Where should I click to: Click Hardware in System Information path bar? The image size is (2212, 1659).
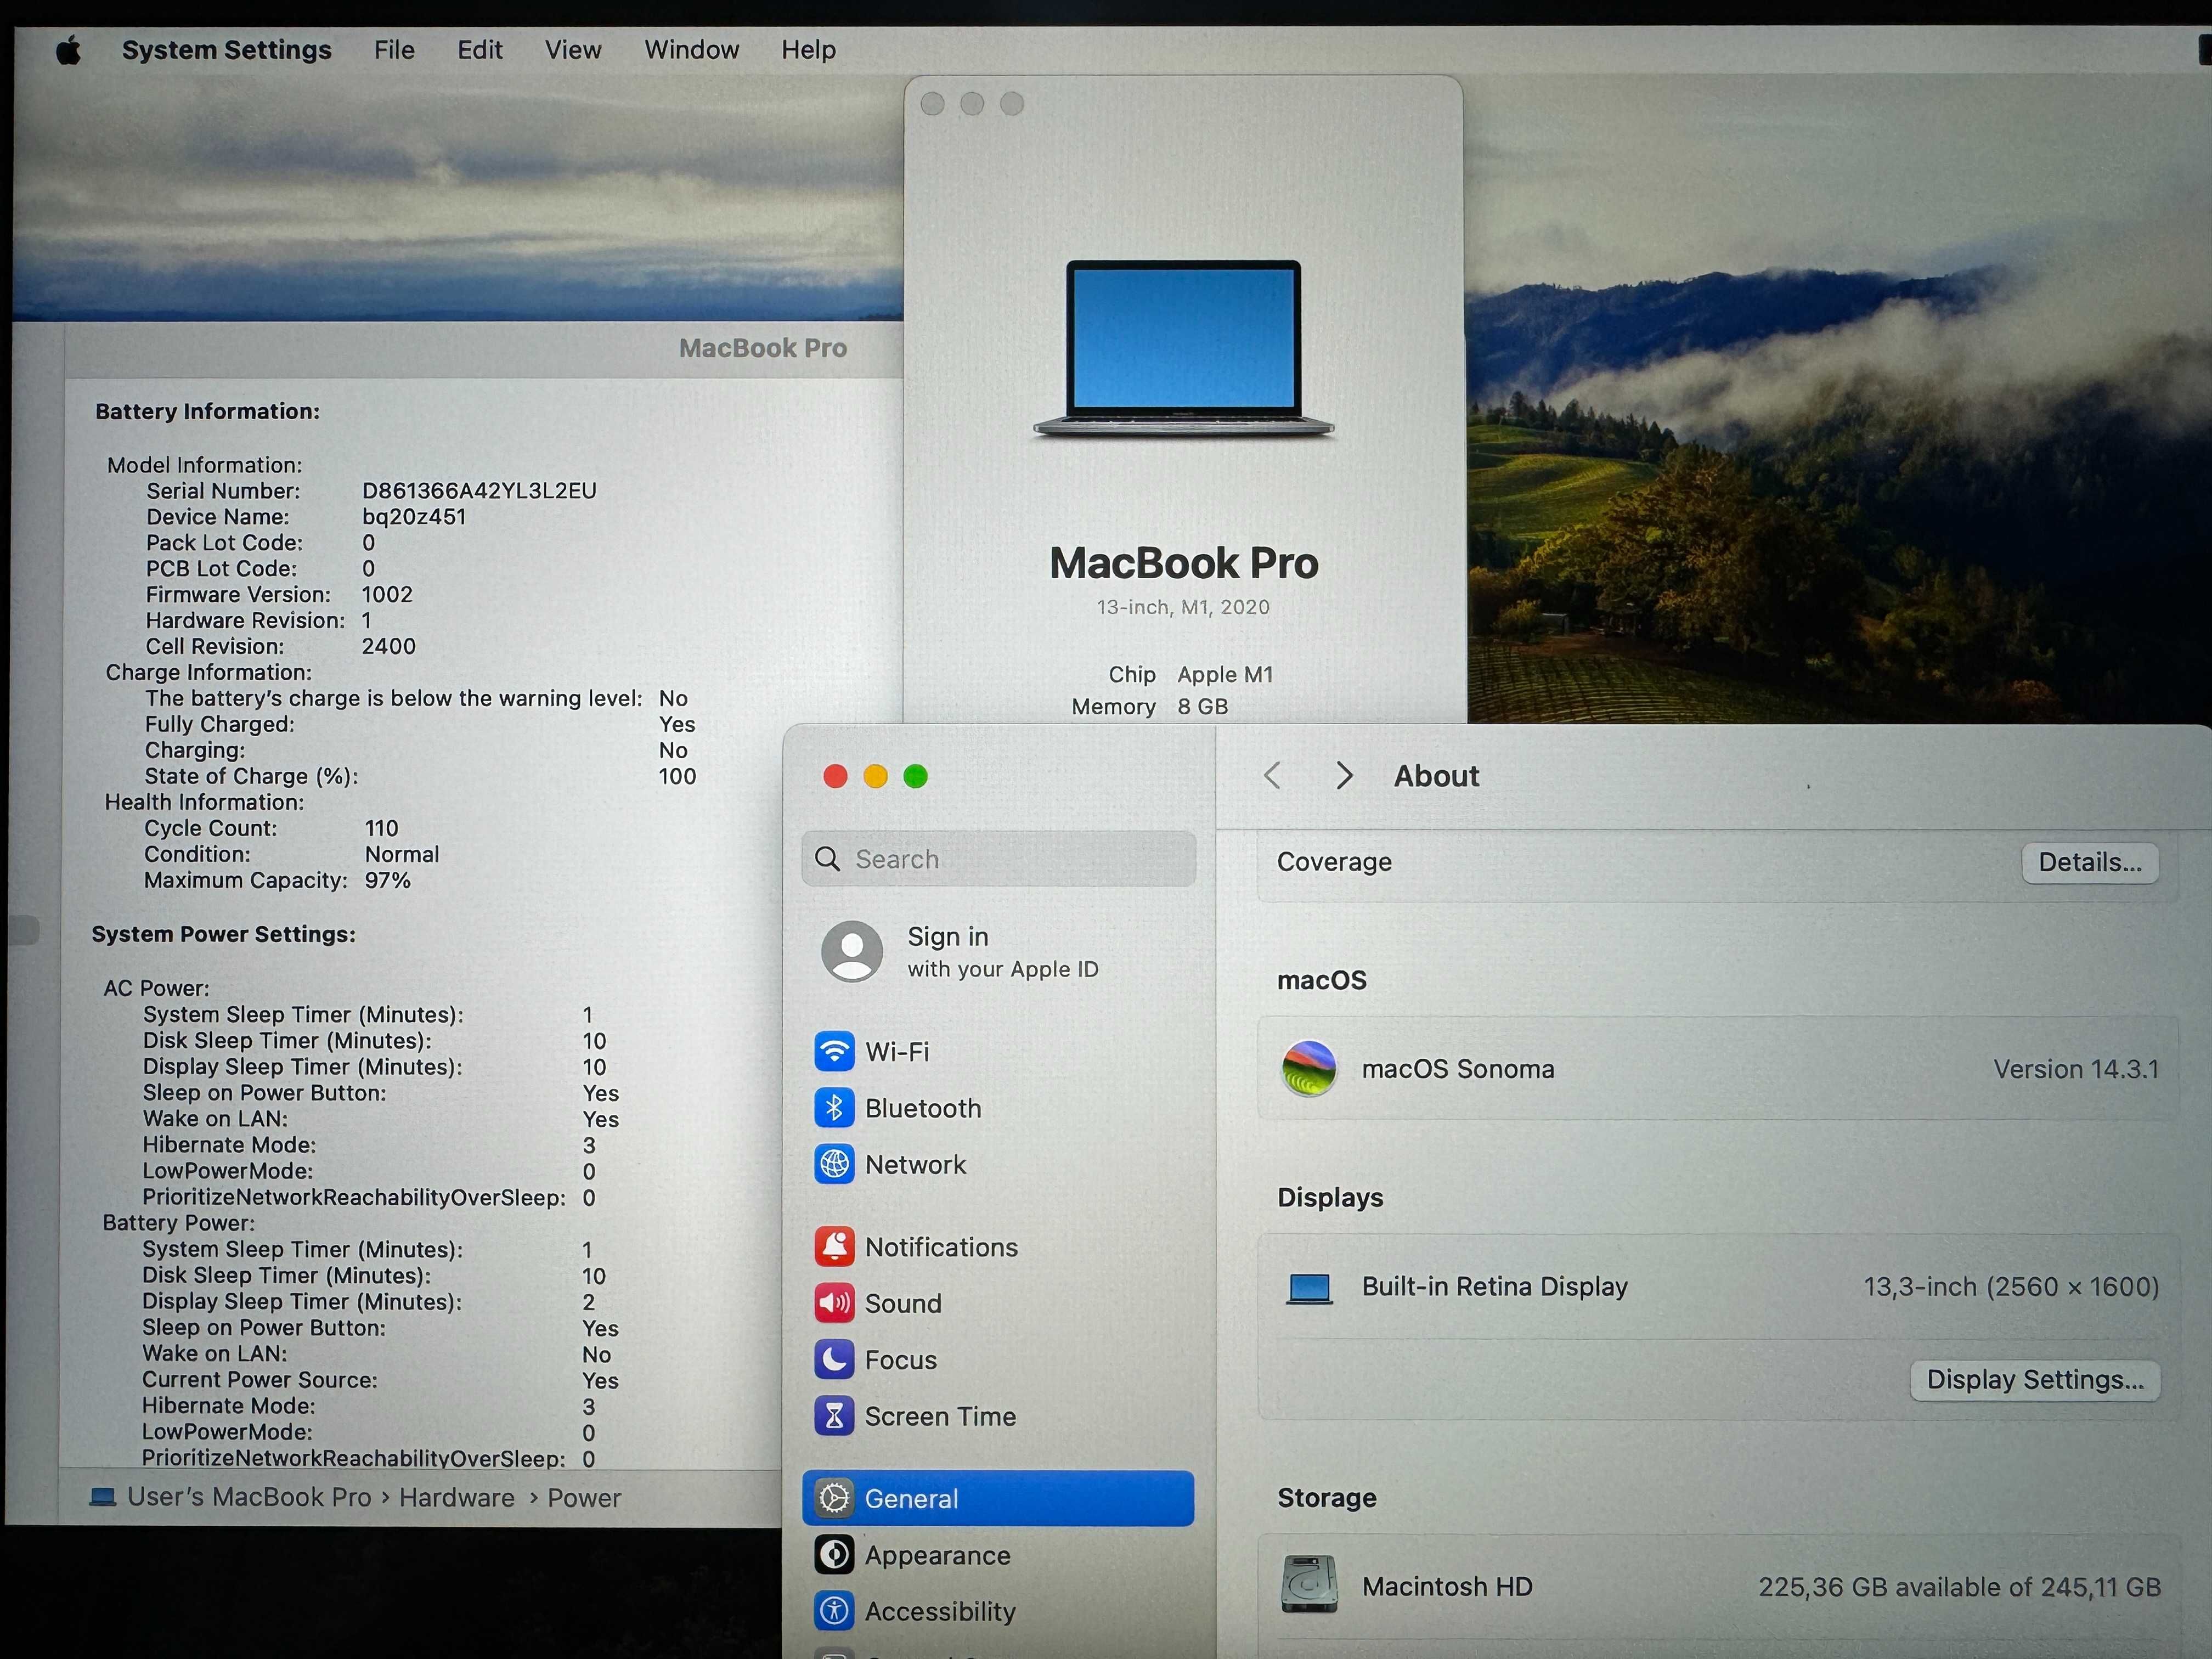point(457,1497)
